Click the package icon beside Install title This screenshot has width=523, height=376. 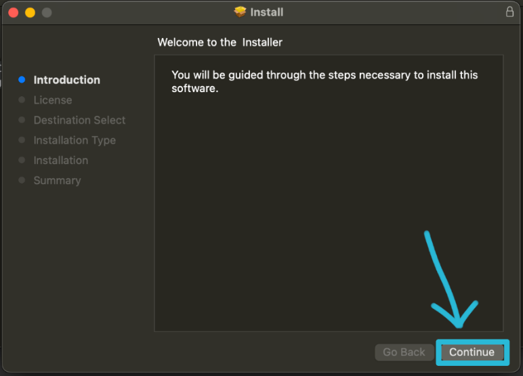point(240,12)
